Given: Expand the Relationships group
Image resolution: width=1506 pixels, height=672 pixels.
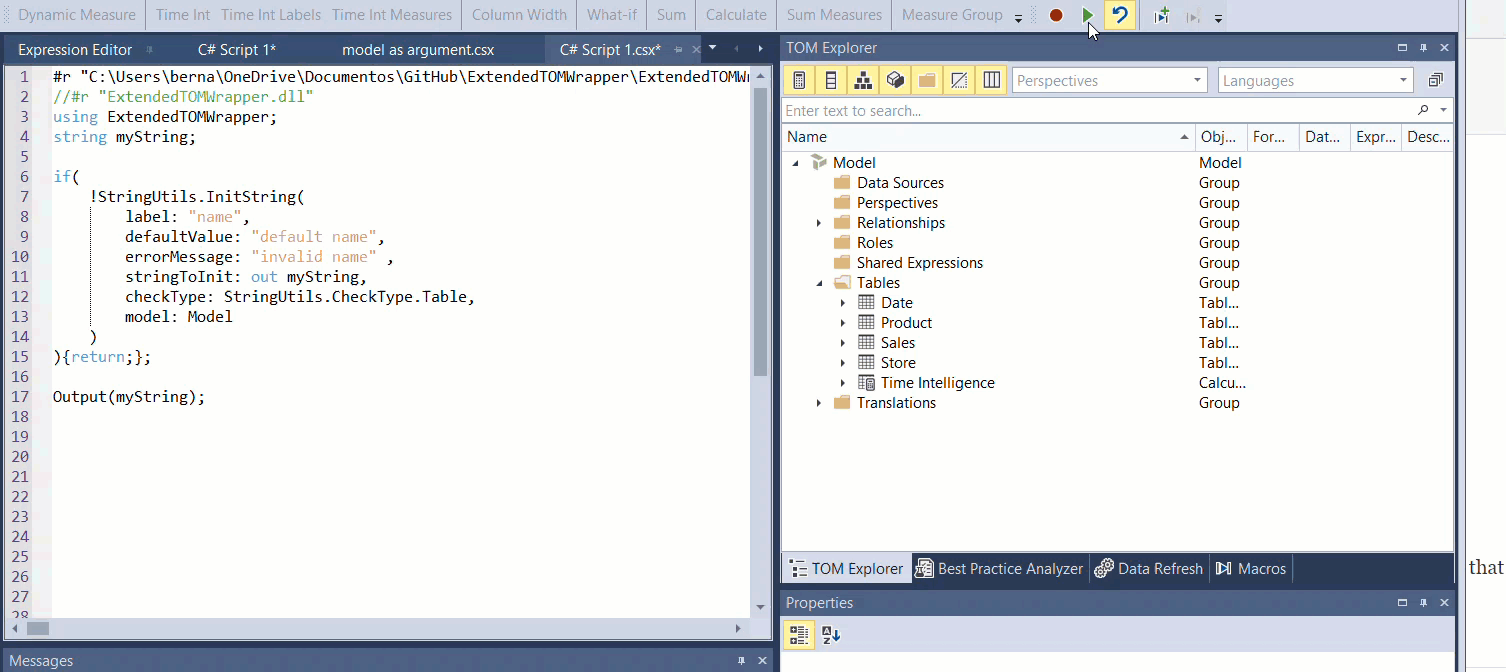Looking at the screenshot, I should coord(819,223).
